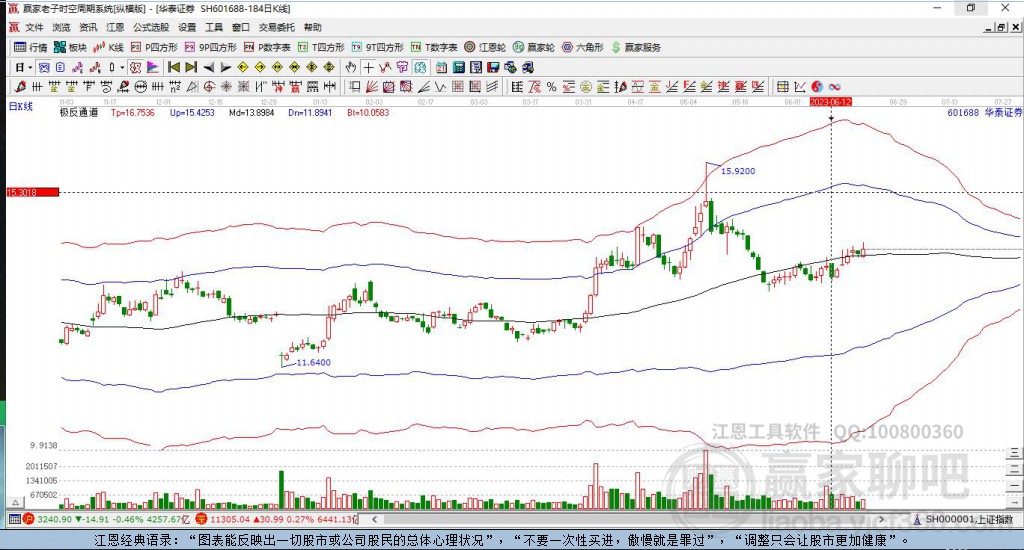Open the 江恩 menu
Image resolution: width=1024 pixels, height=550 pixels.
pyautogui.click(x=115, y=27)
